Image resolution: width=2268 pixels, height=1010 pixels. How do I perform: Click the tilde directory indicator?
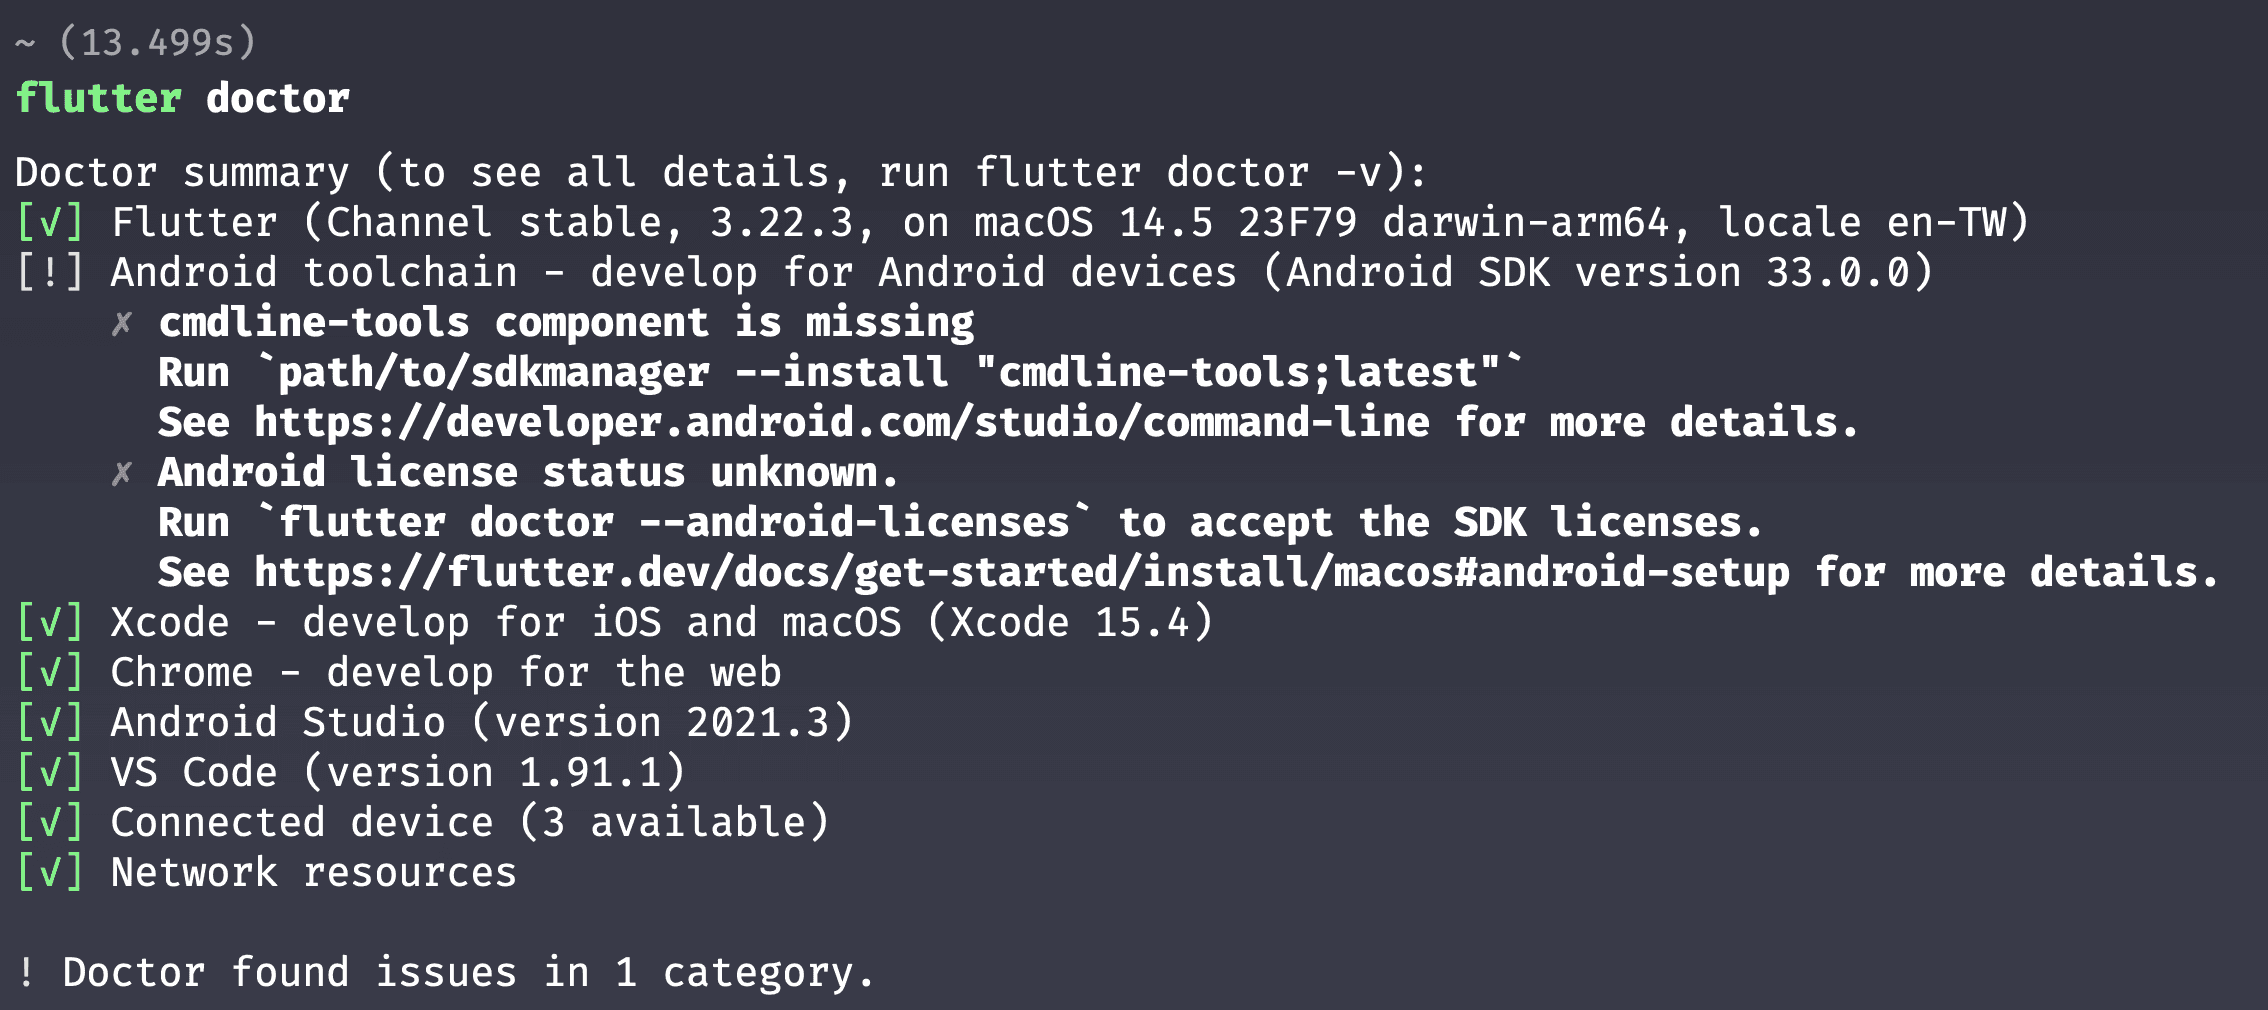(26, 42)
